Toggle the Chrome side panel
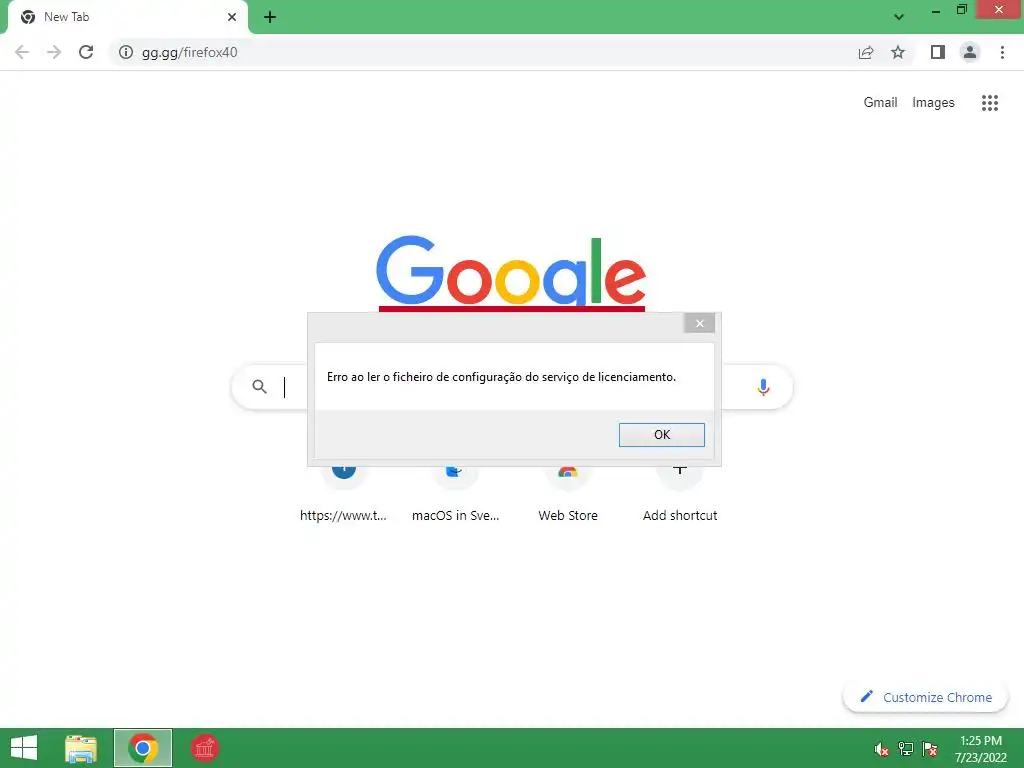The height and width of the screenshot is (768, 1024). [937, 52]
